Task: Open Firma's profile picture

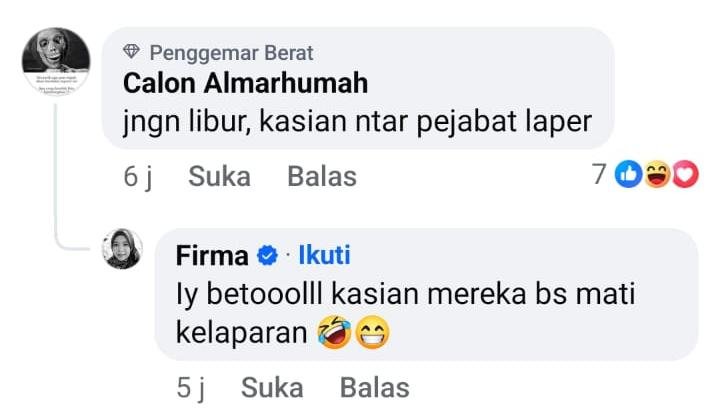Action: 122,248
